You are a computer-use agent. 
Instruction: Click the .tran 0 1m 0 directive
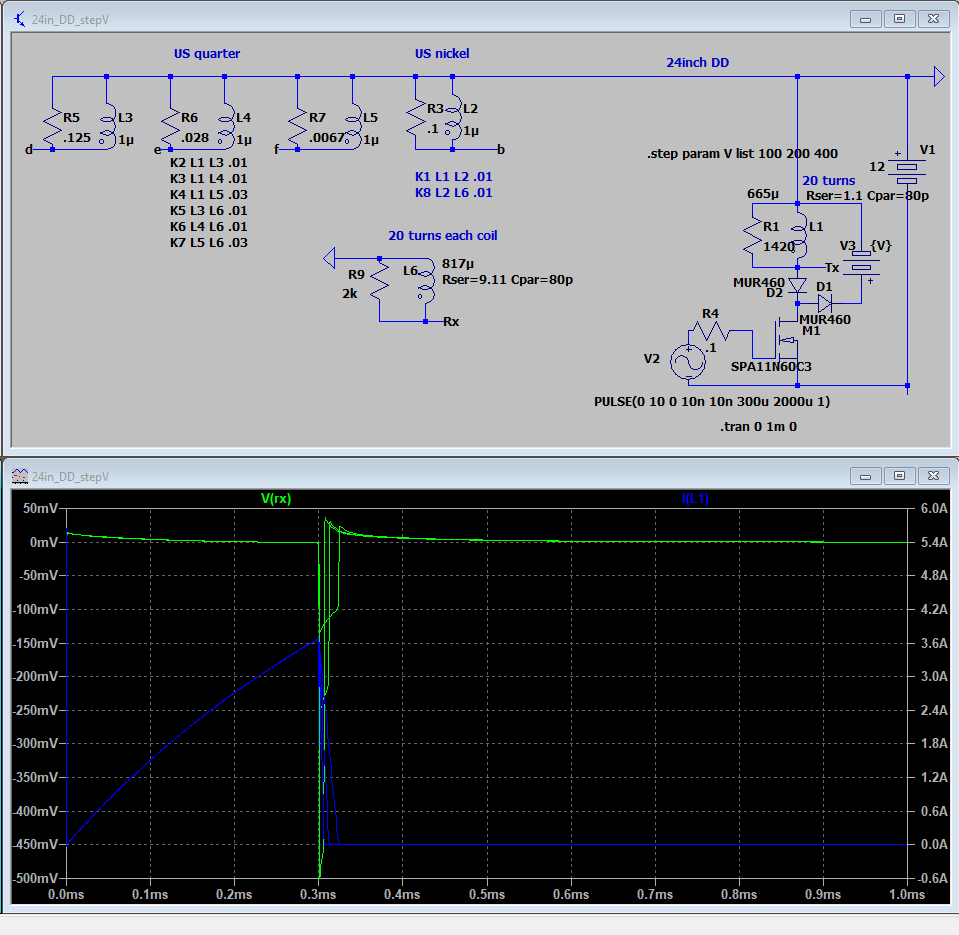coord(758,426)
